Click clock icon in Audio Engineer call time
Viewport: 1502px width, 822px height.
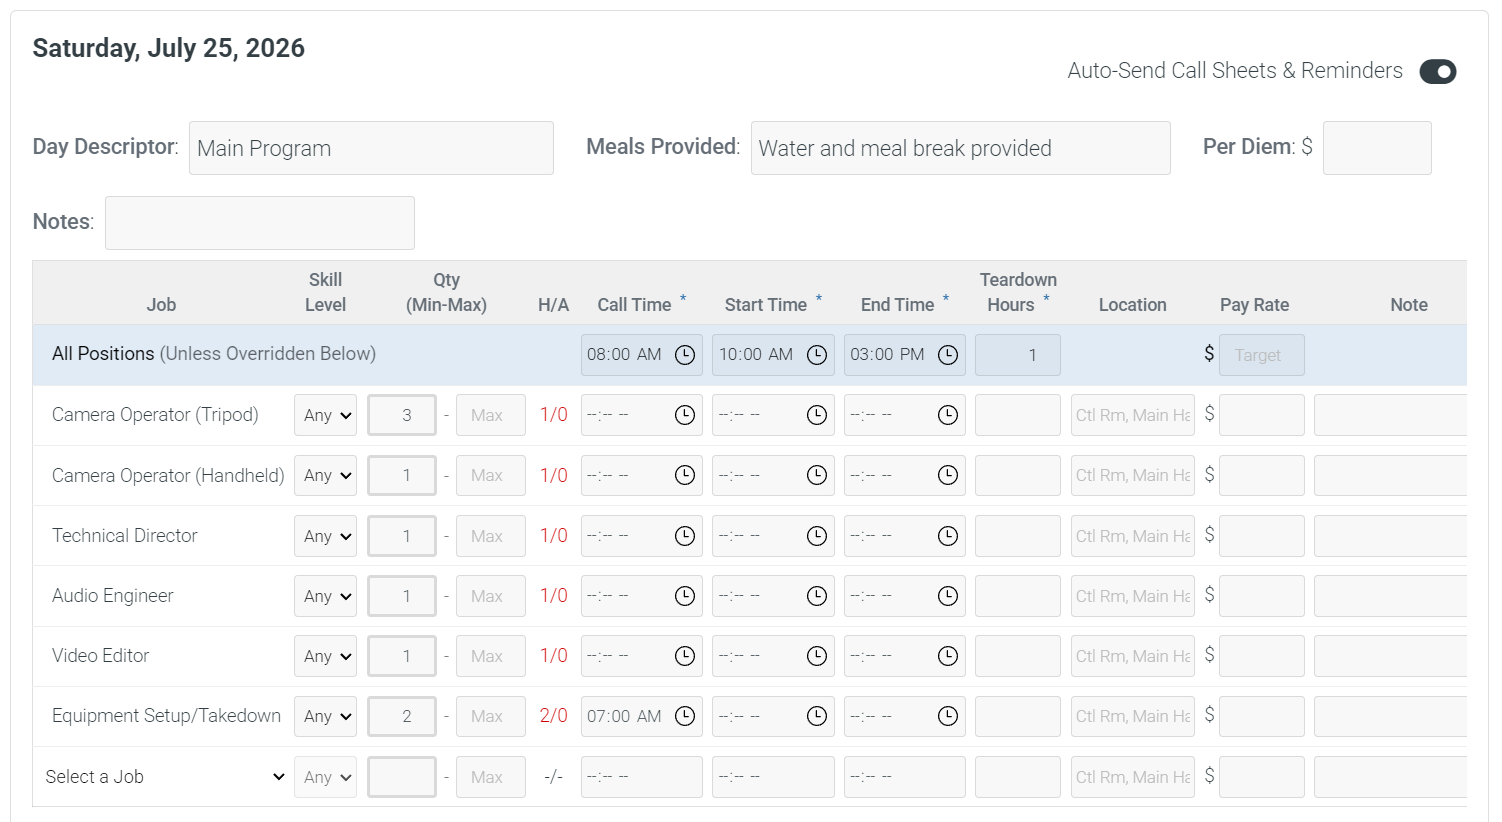click(x=685, y=596)
